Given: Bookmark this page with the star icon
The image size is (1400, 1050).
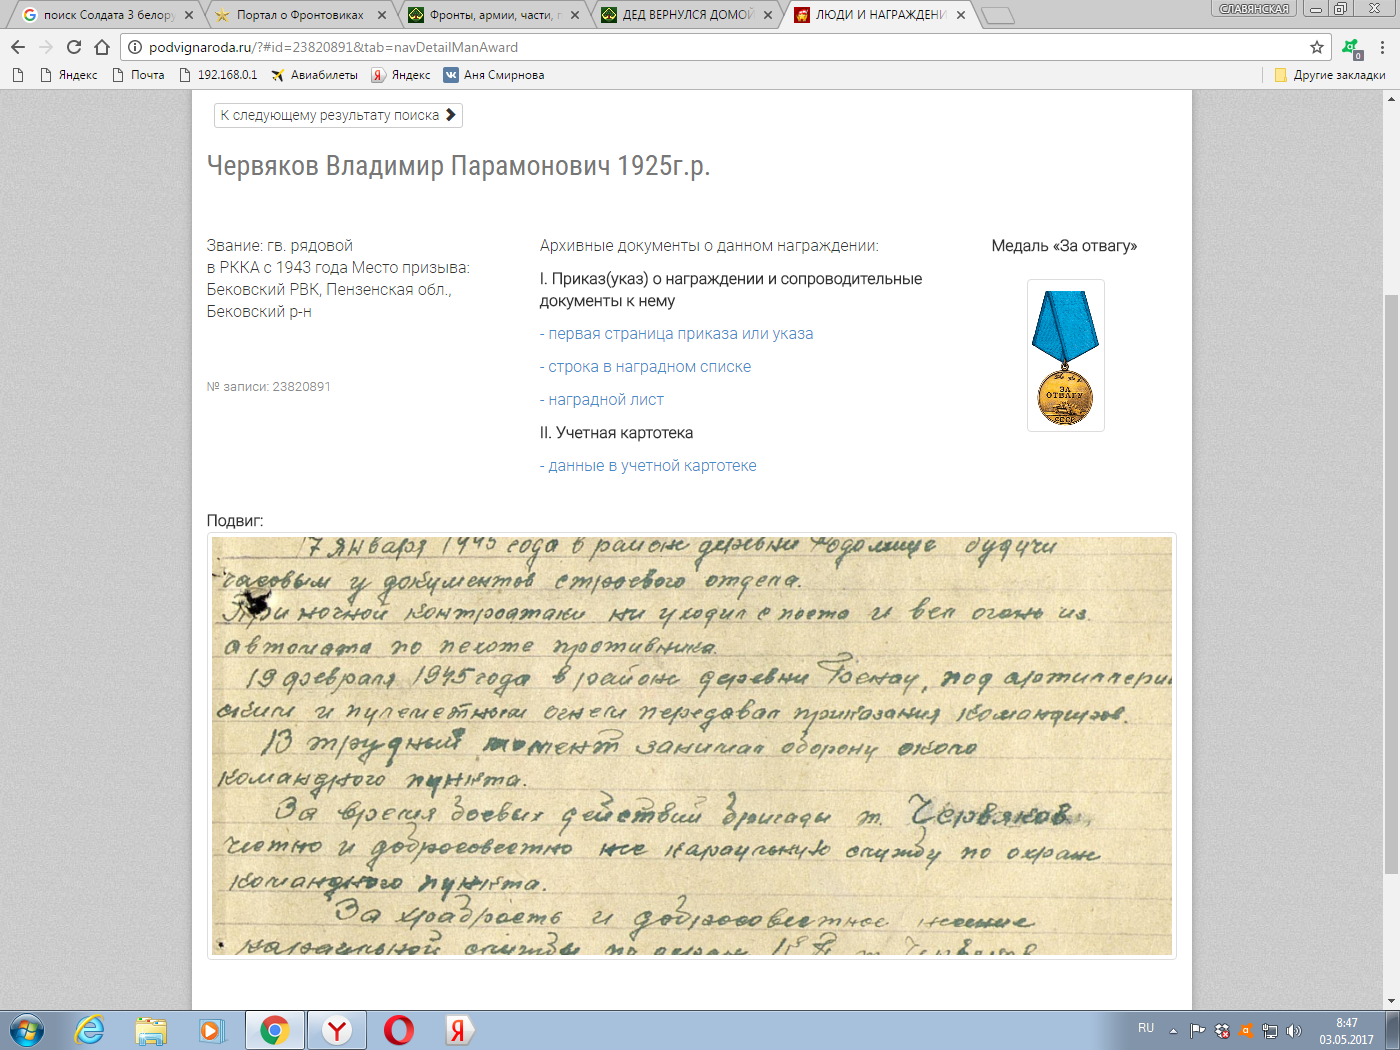Looking at the screenshot, I should pyautogui.click(x=1317, y=47).
